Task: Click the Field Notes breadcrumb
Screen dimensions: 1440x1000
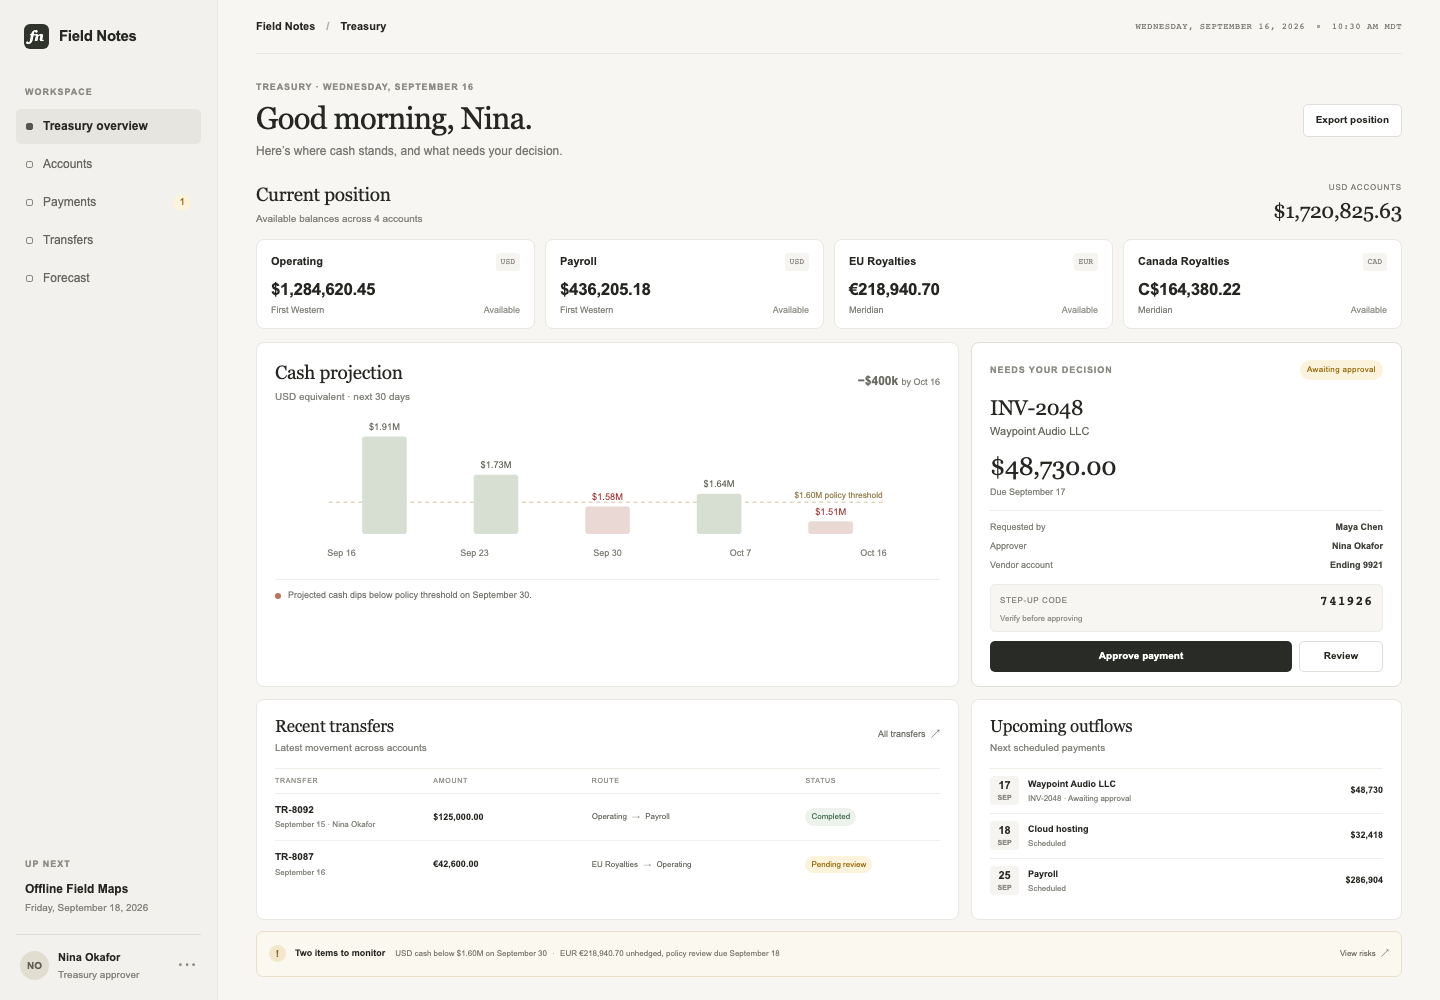Action: pyautogui.click(x=285, y=26)
